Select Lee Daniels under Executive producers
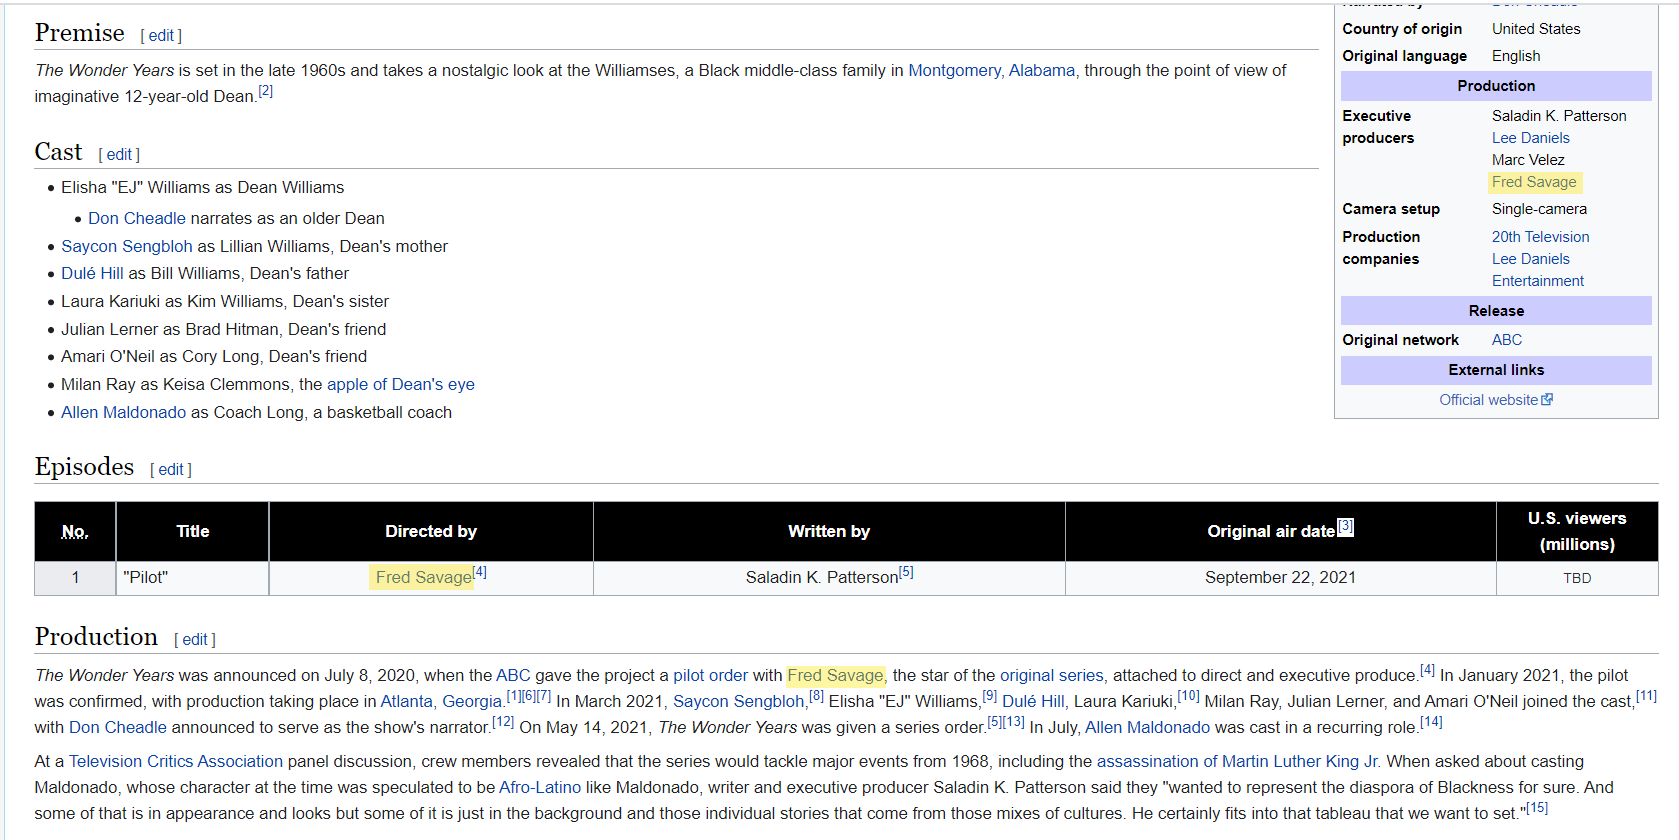The width and height of the screenshot is (1679, 840). (1531, 138)
